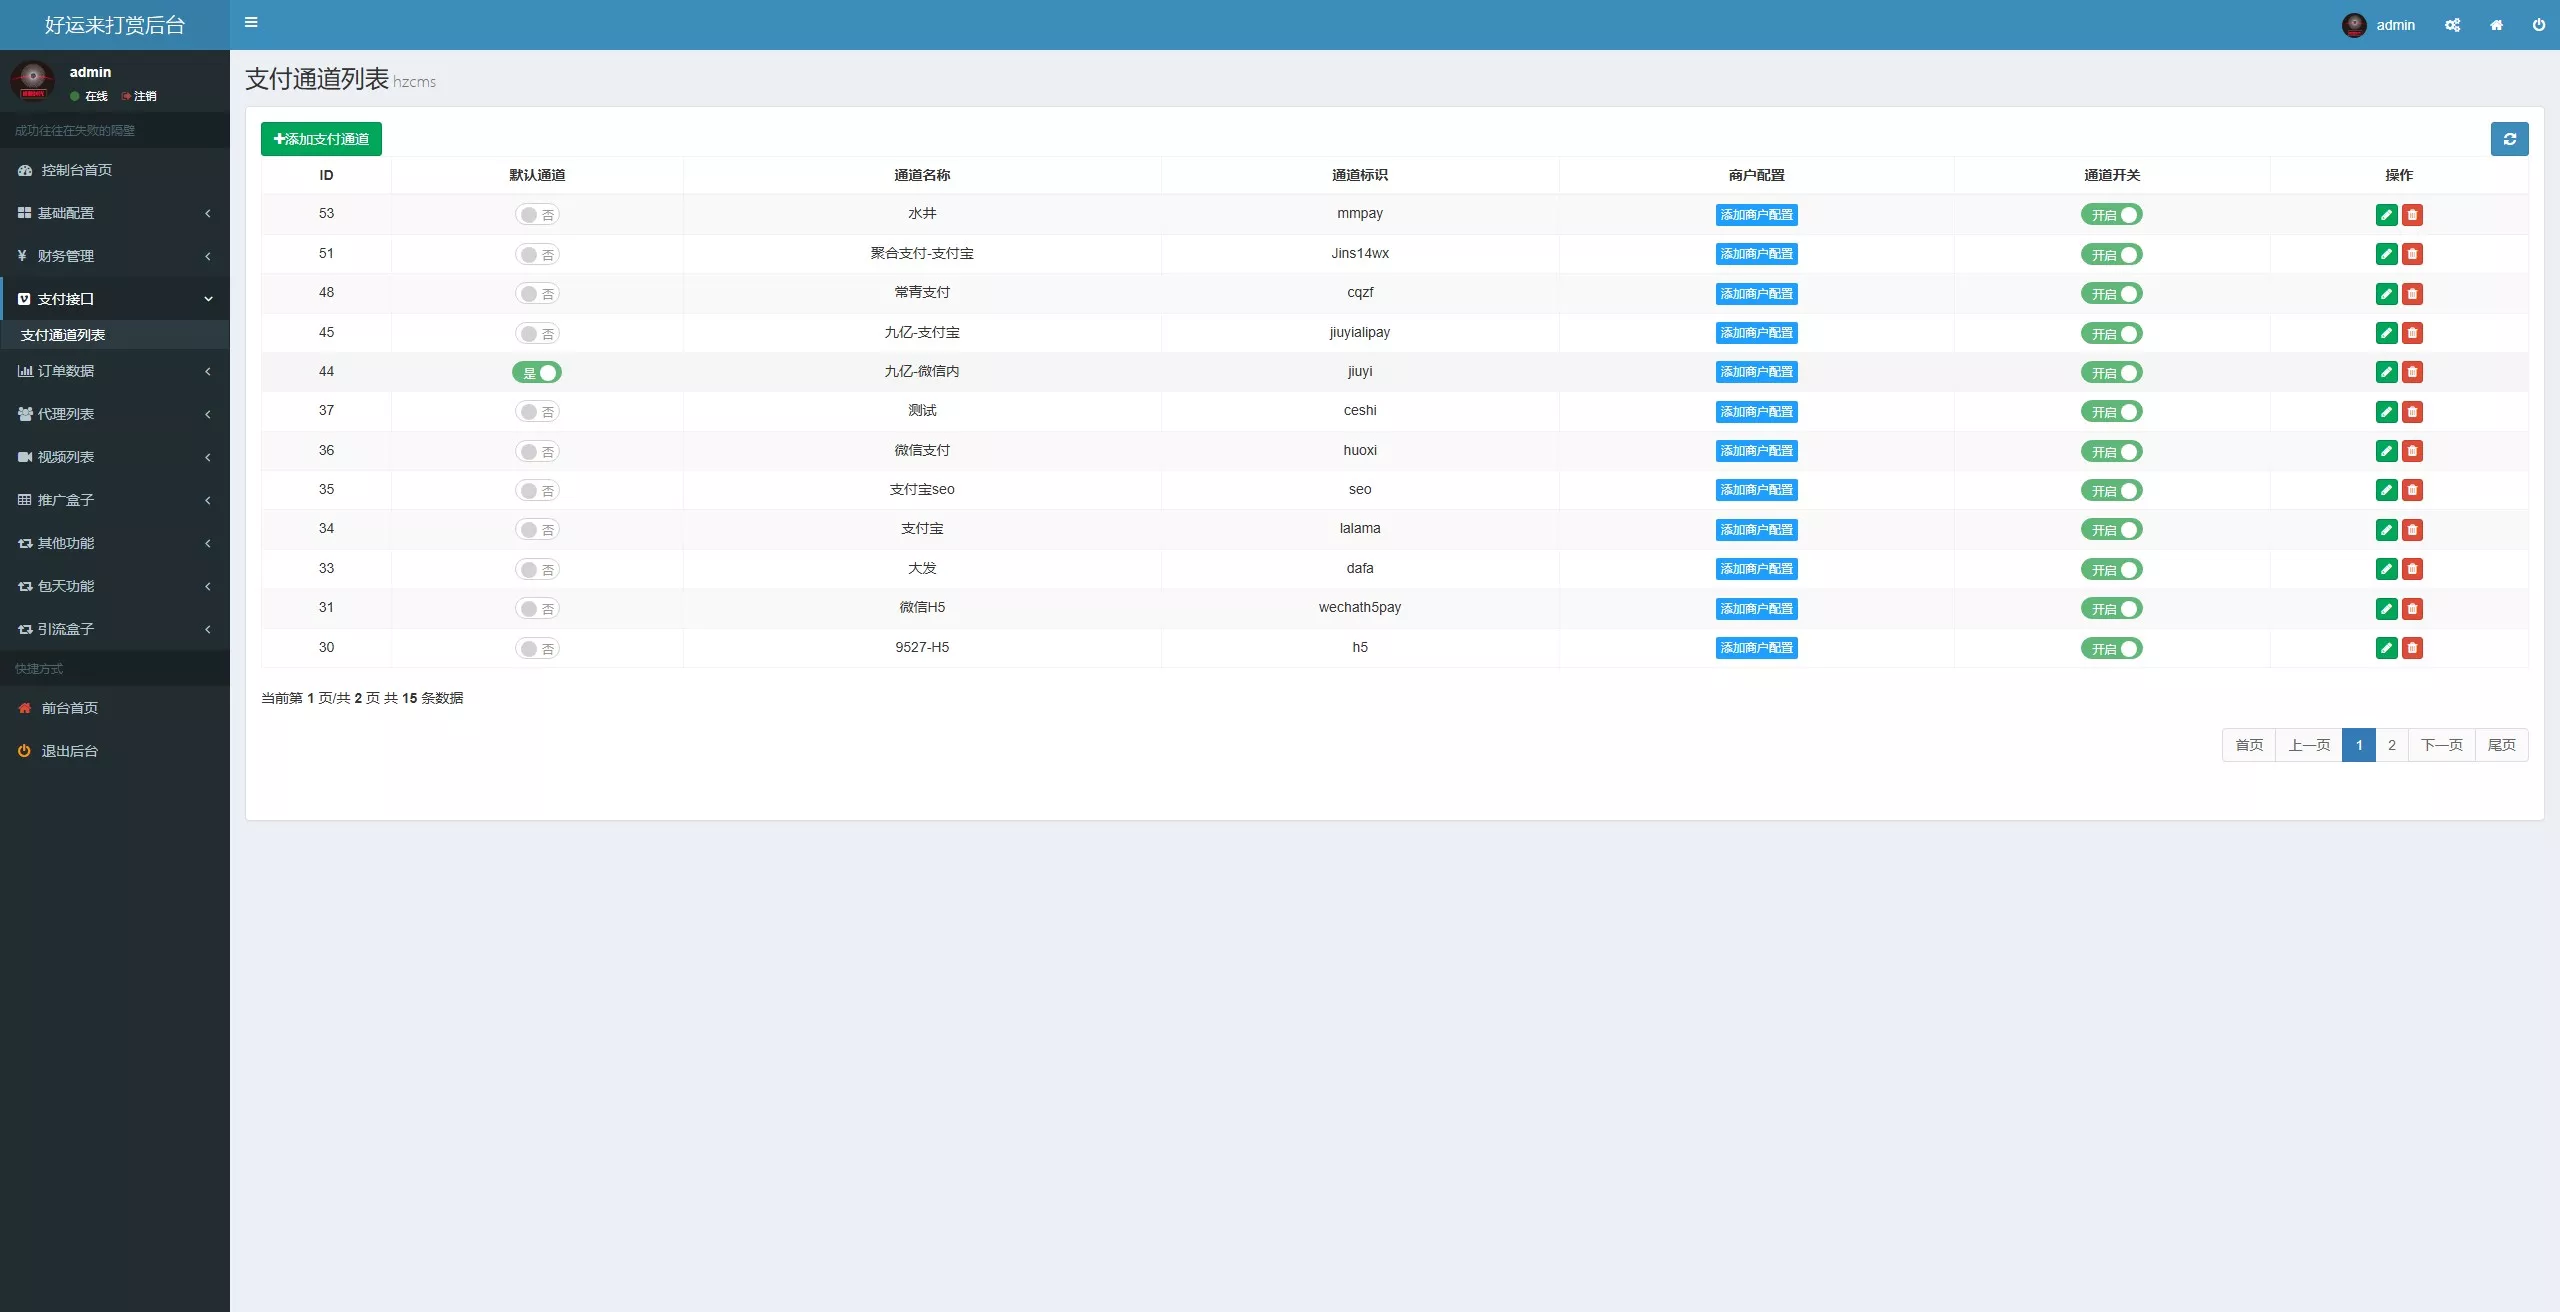Click the home icon in top header

(2496, 25)
